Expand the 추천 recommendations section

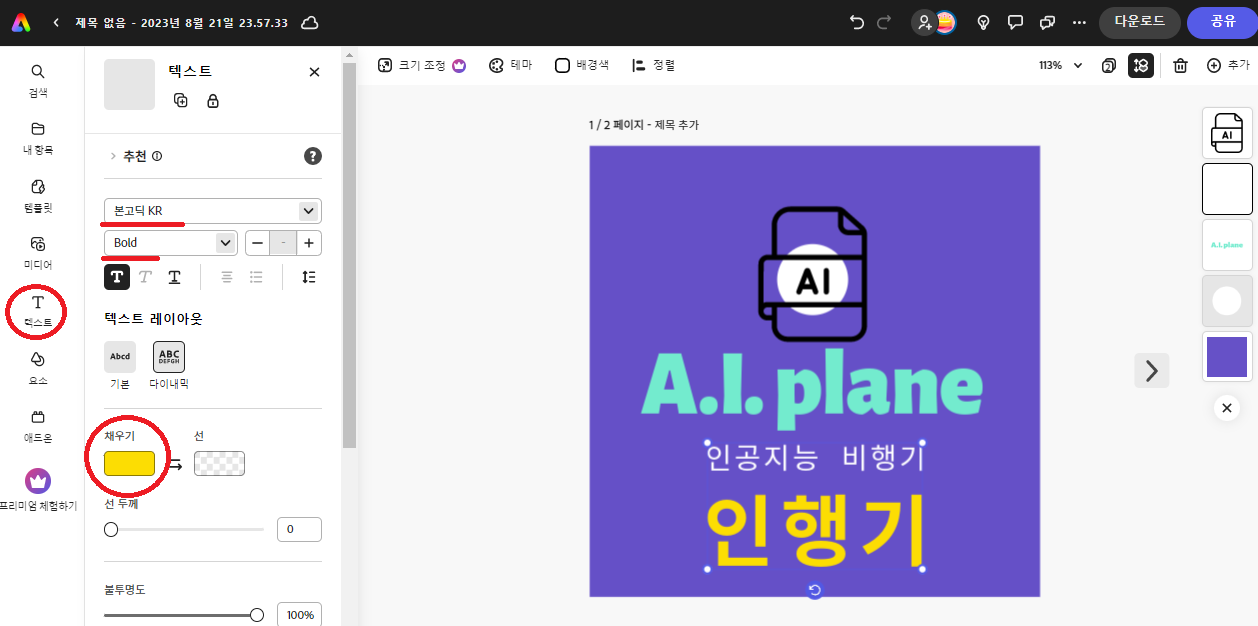point(136,156)
